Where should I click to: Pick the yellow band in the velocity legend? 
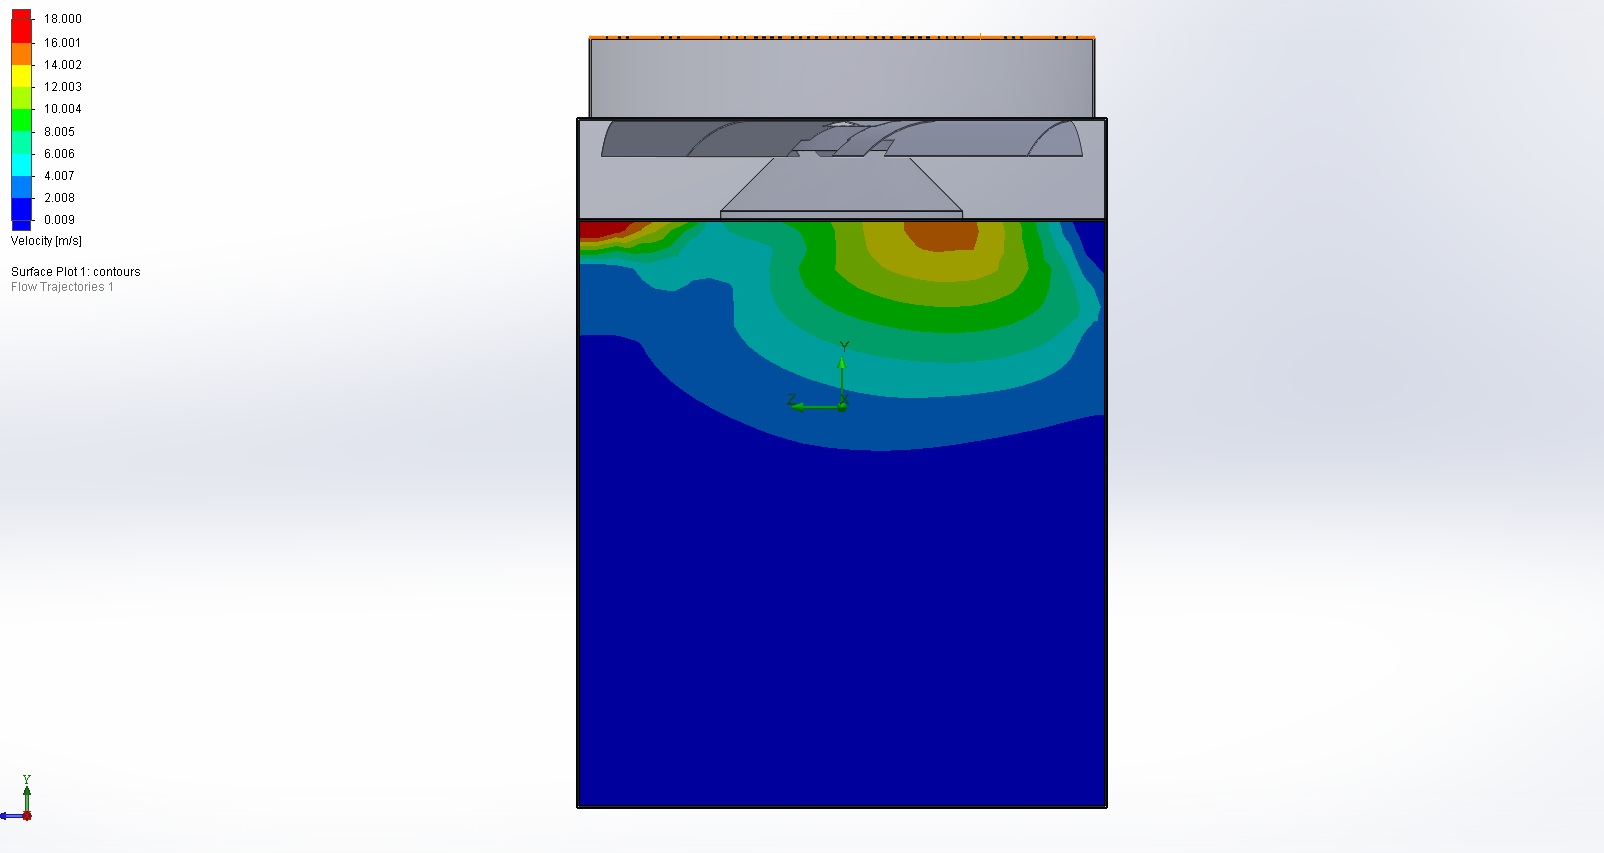pos(21,76)
